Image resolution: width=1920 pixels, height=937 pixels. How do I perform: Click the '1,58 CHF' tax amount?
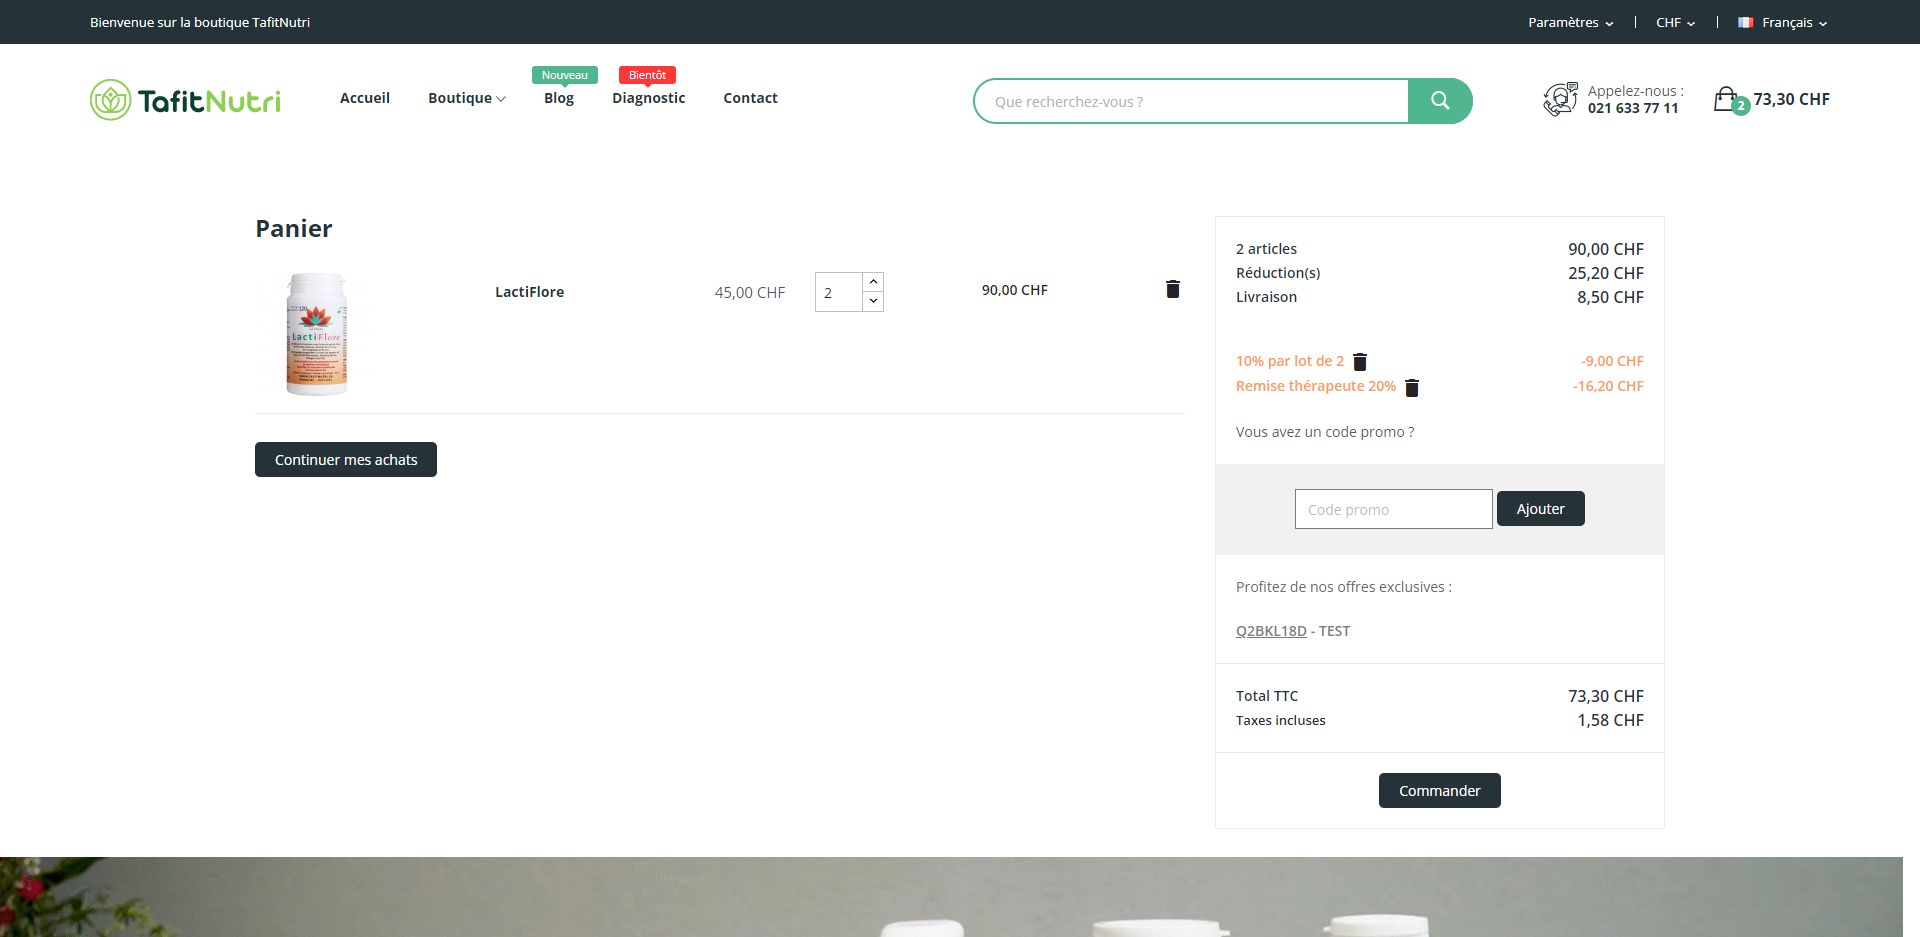(1610, 720)
